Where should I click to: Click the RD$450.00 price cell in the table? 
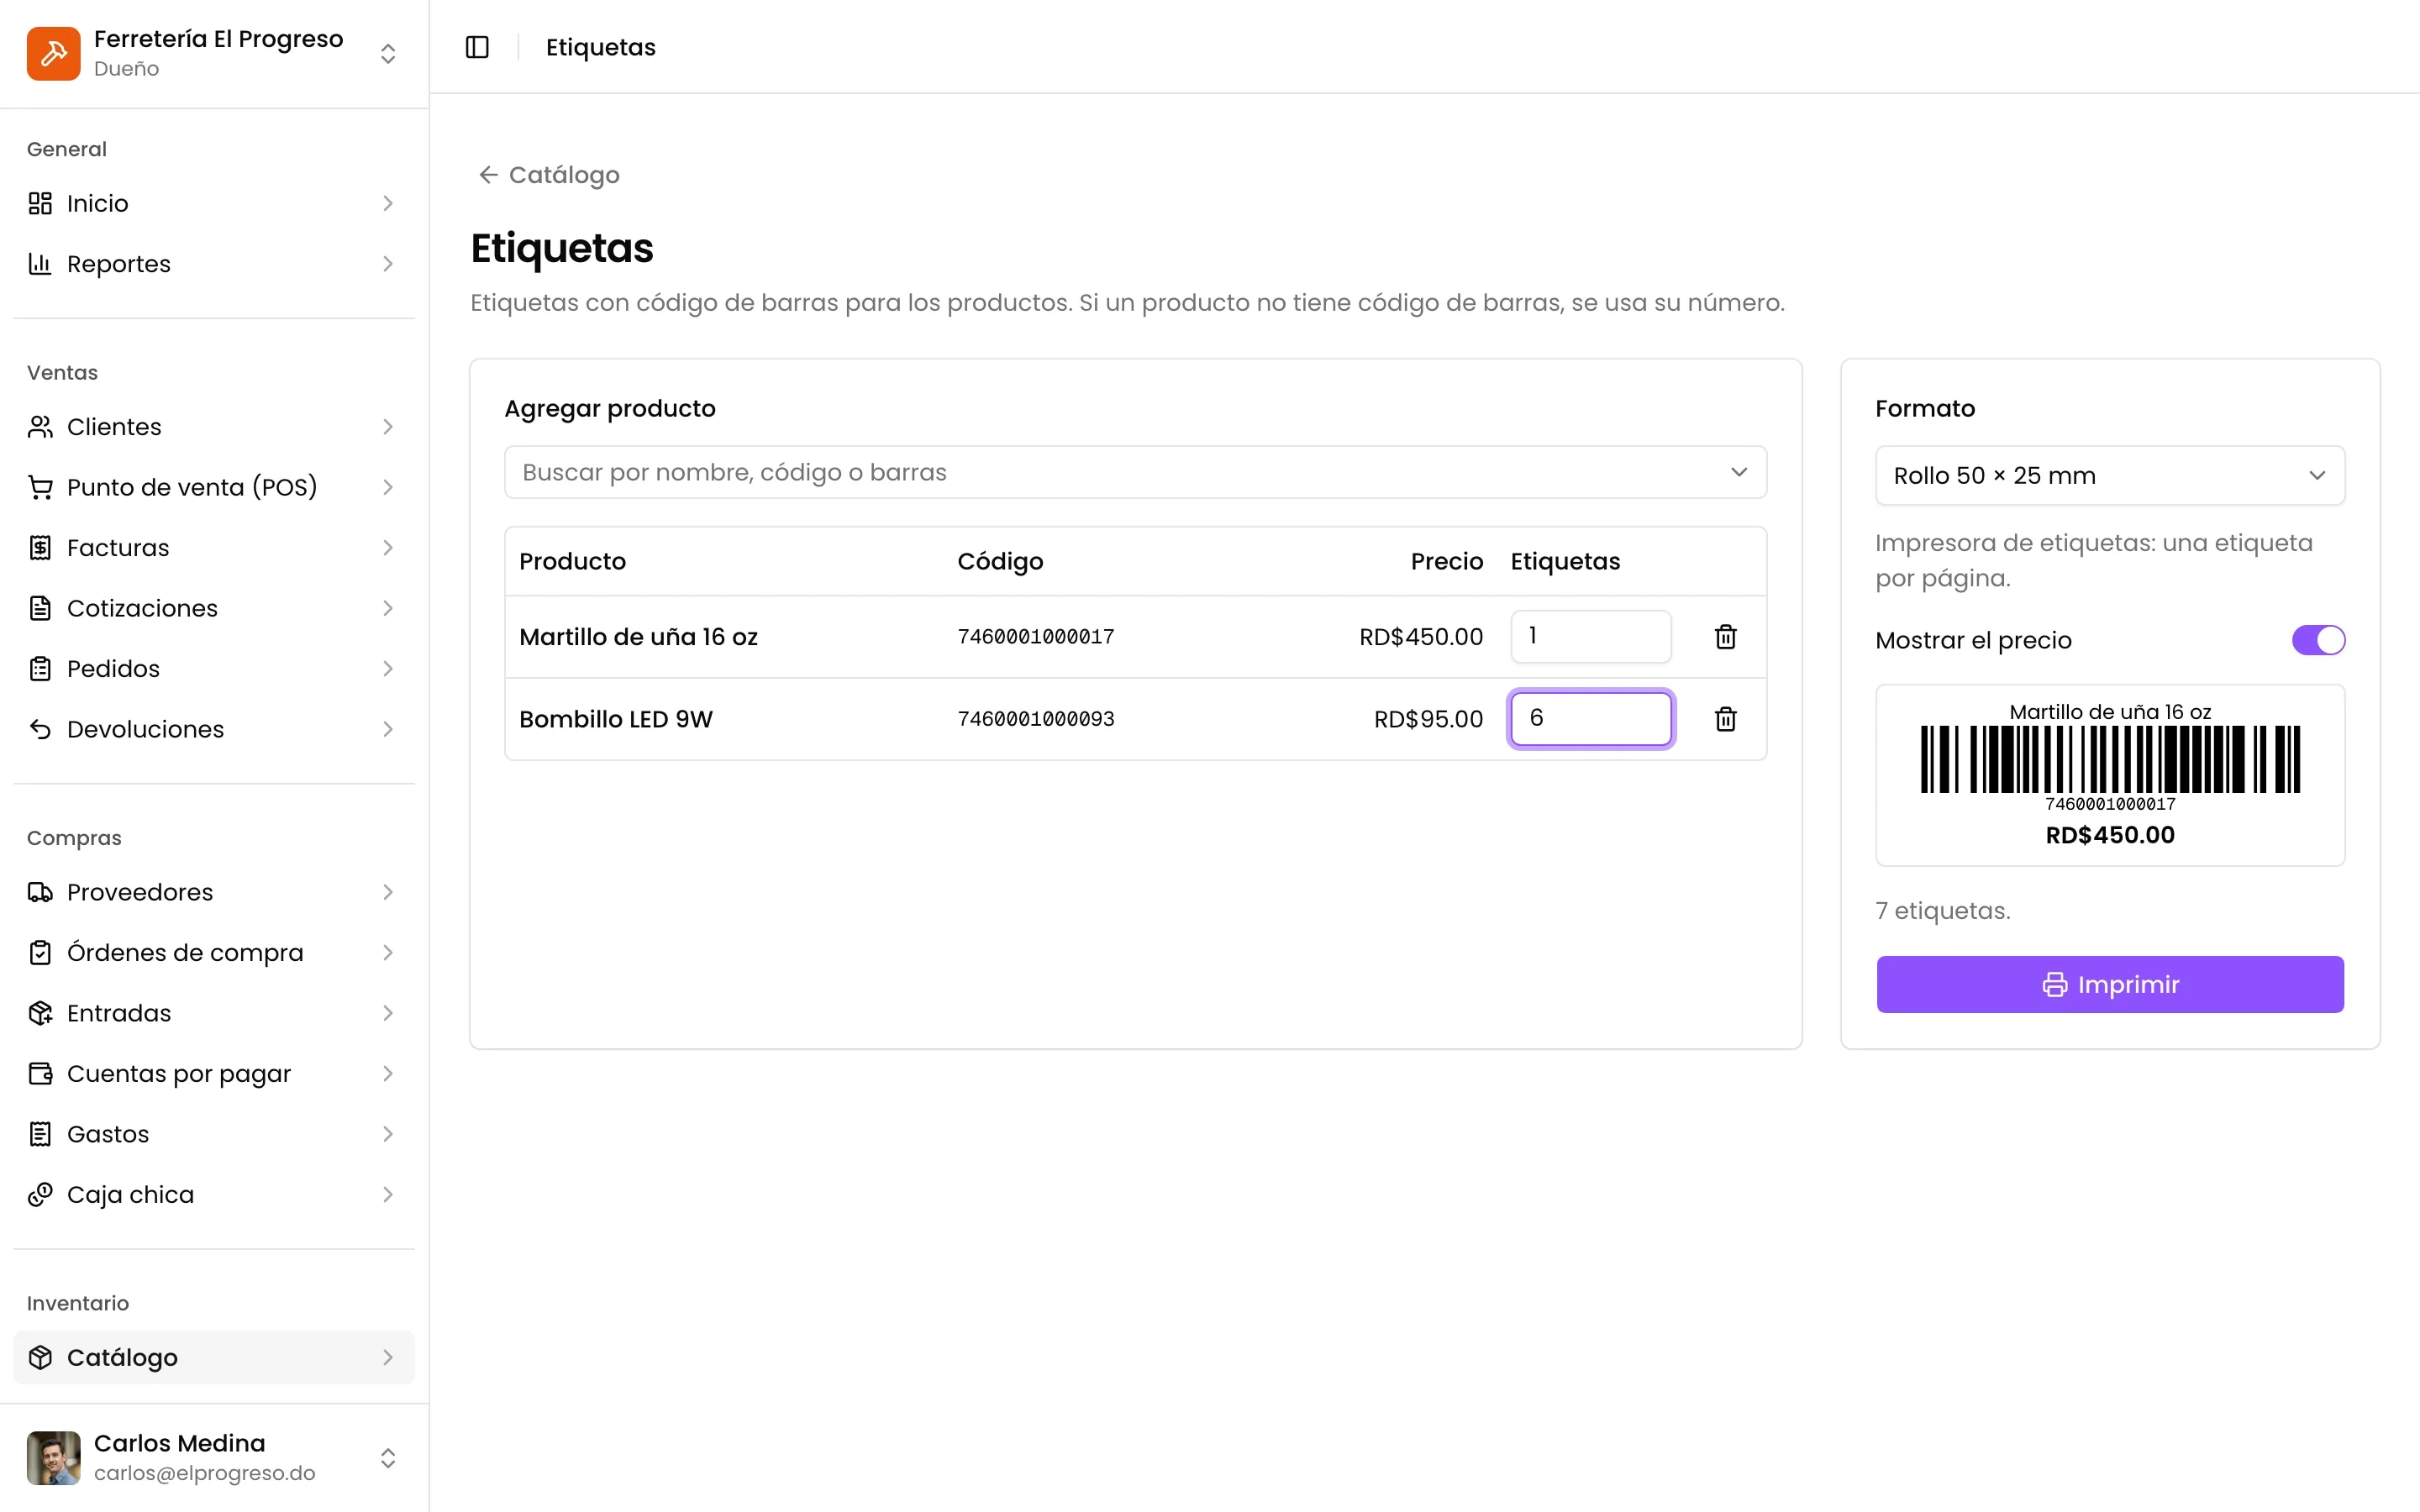1421,637
